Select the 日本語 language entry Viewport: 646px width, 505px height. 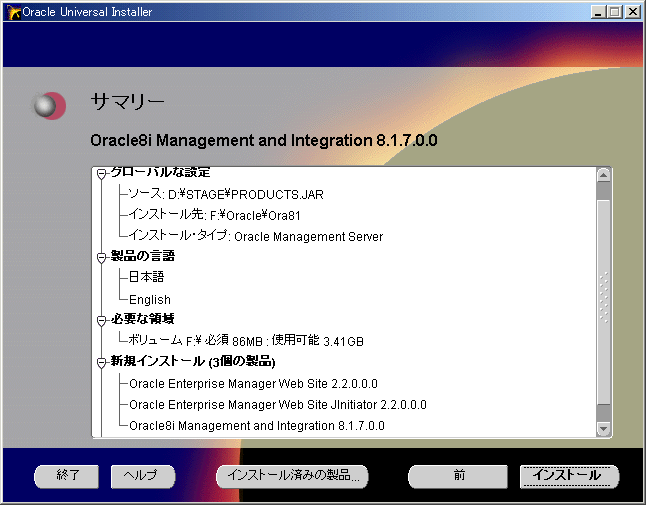point(146,277)
